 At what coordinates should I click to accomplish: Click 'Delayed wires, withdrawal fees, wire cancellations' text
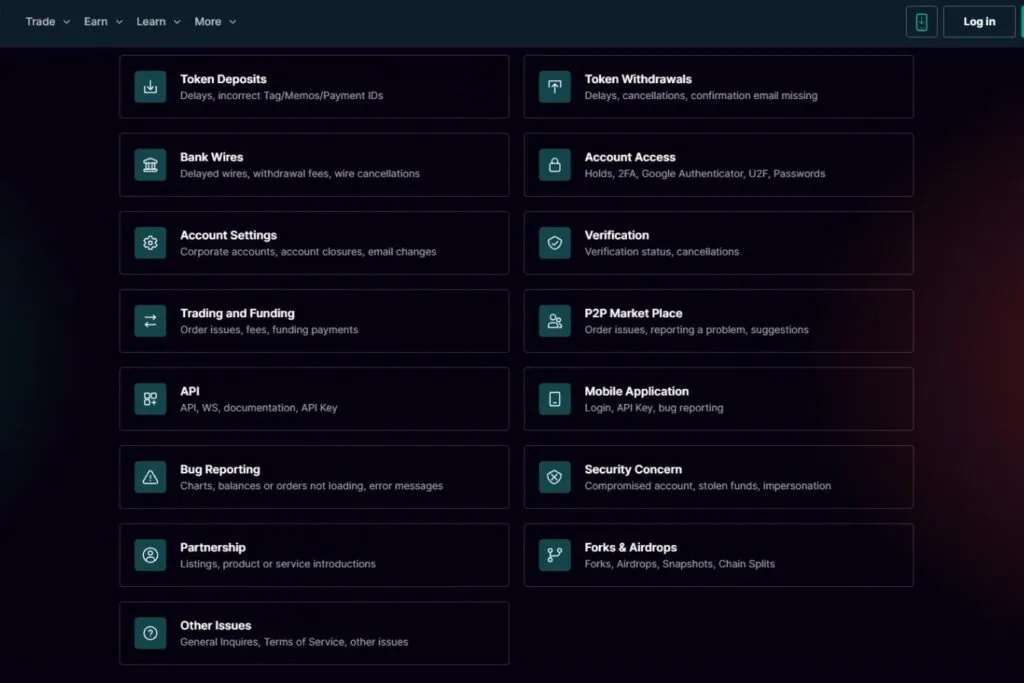coord(300,174)
